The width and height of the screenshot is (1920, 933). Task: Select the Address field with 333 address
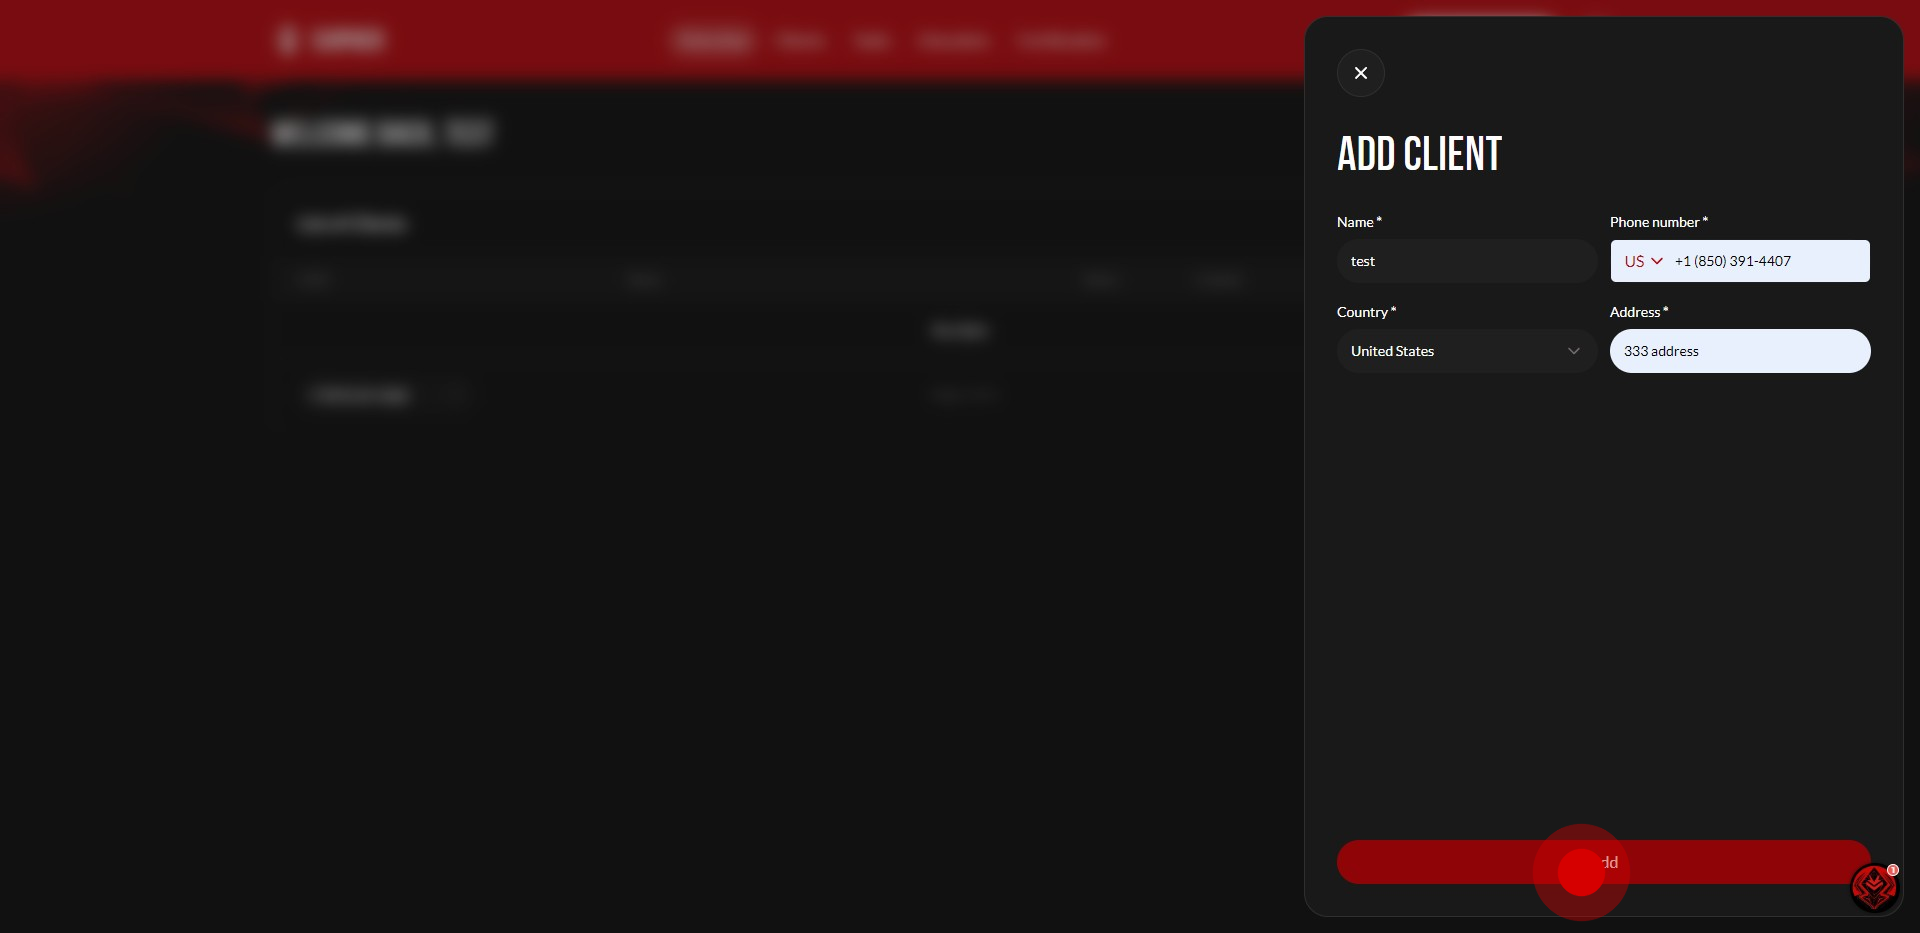1739,351
